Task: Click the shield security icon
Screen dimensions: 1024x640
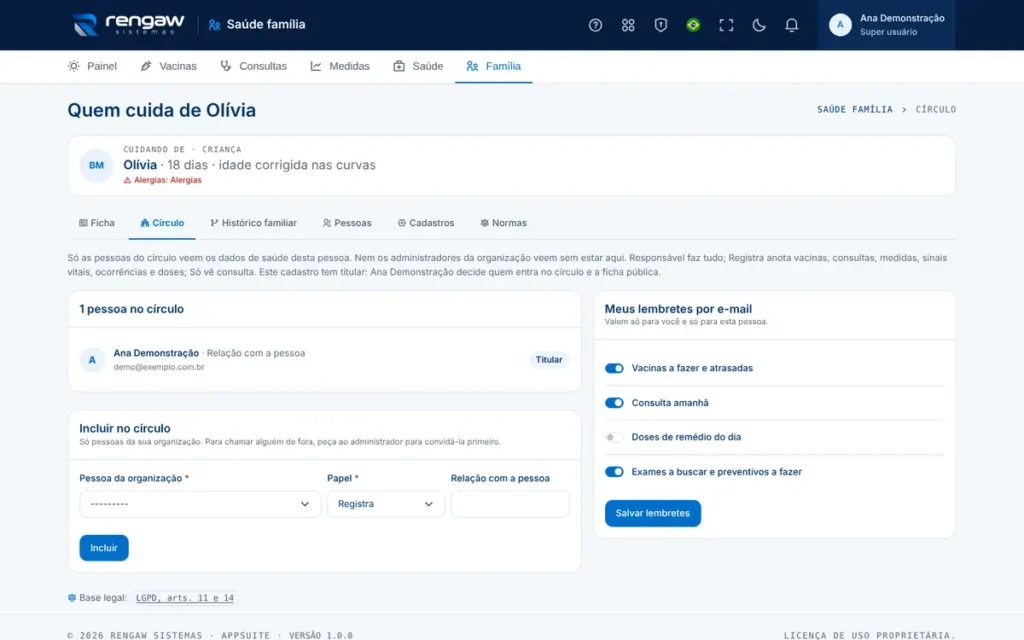Action: point(660,25)
